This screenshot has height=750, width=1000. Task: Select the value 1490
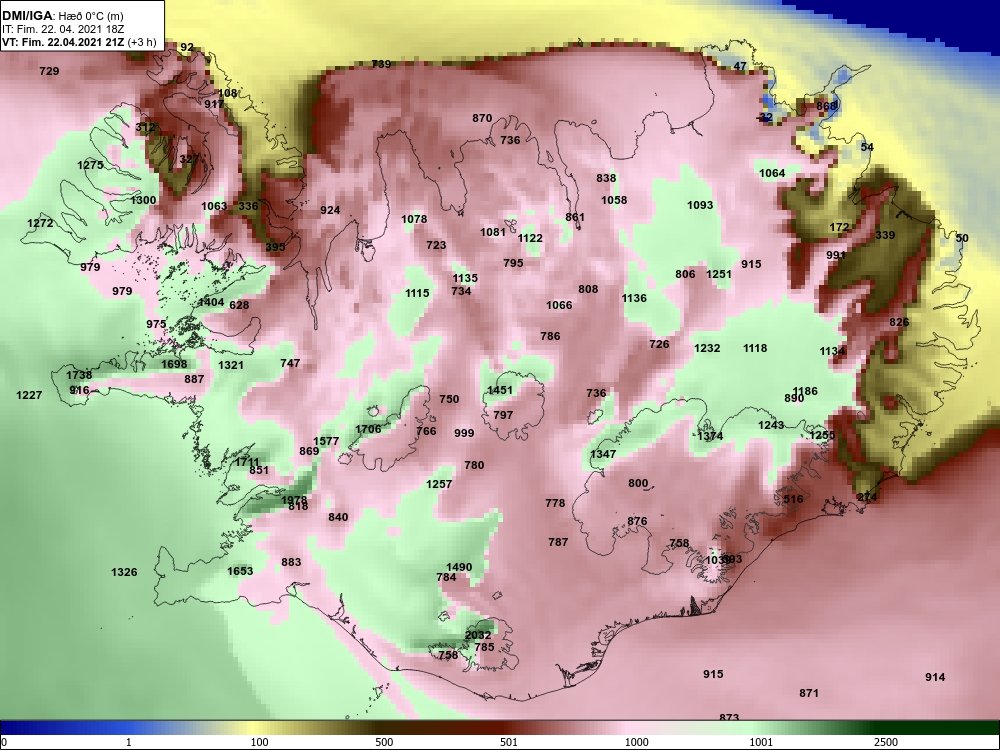click(459, 567)
